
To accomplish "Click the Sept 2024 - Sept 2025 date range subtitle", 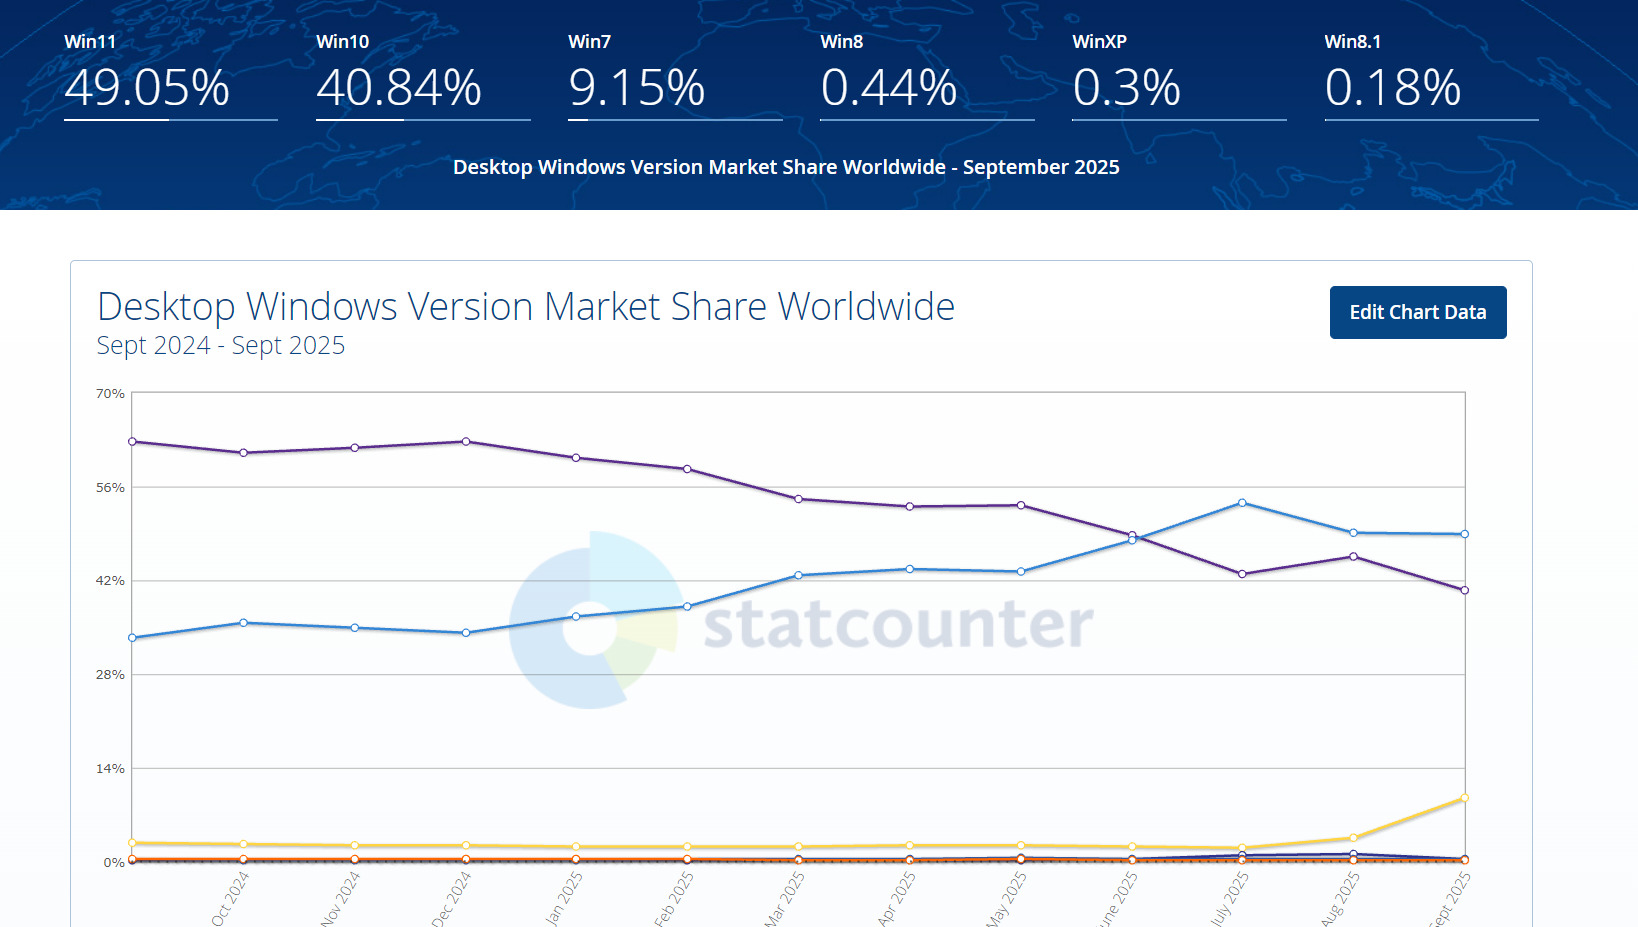I will pos(221,345).
